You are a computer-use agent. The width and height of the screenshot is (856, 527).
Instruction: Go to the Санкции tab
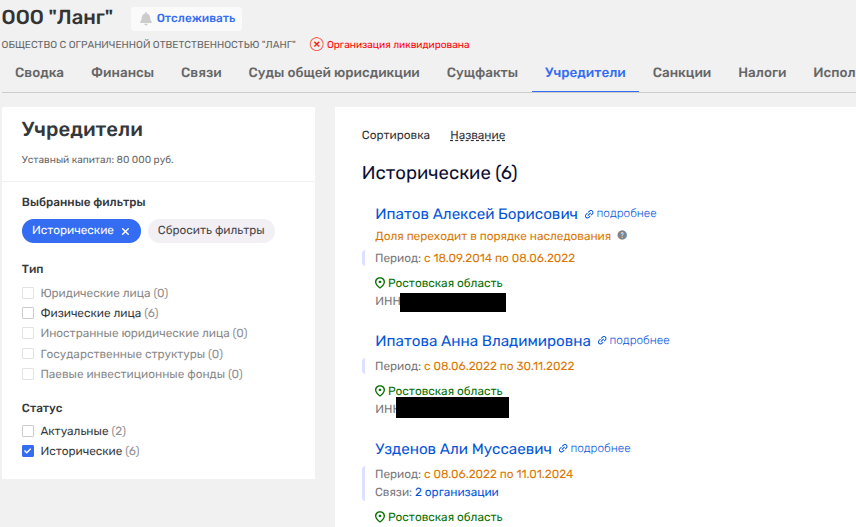[x=681, y=73]
